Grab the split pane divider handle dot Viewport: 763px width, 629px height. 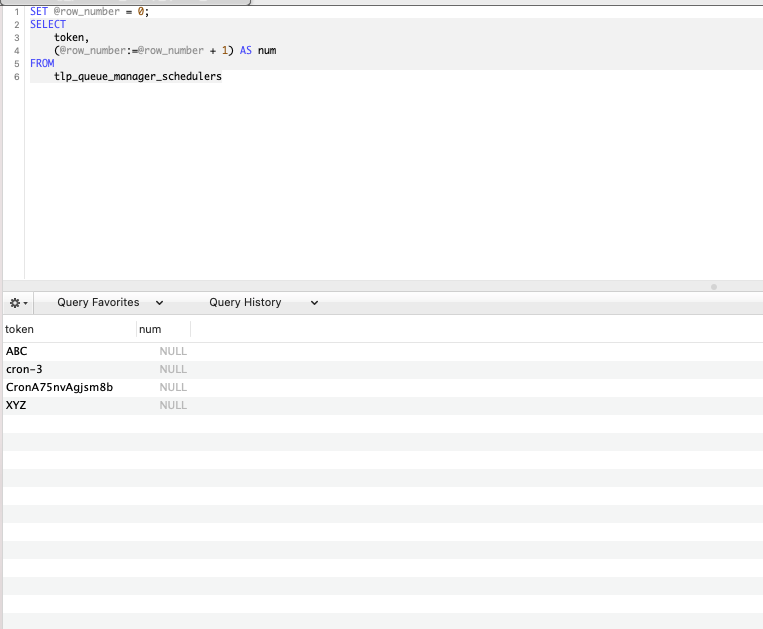714,287
